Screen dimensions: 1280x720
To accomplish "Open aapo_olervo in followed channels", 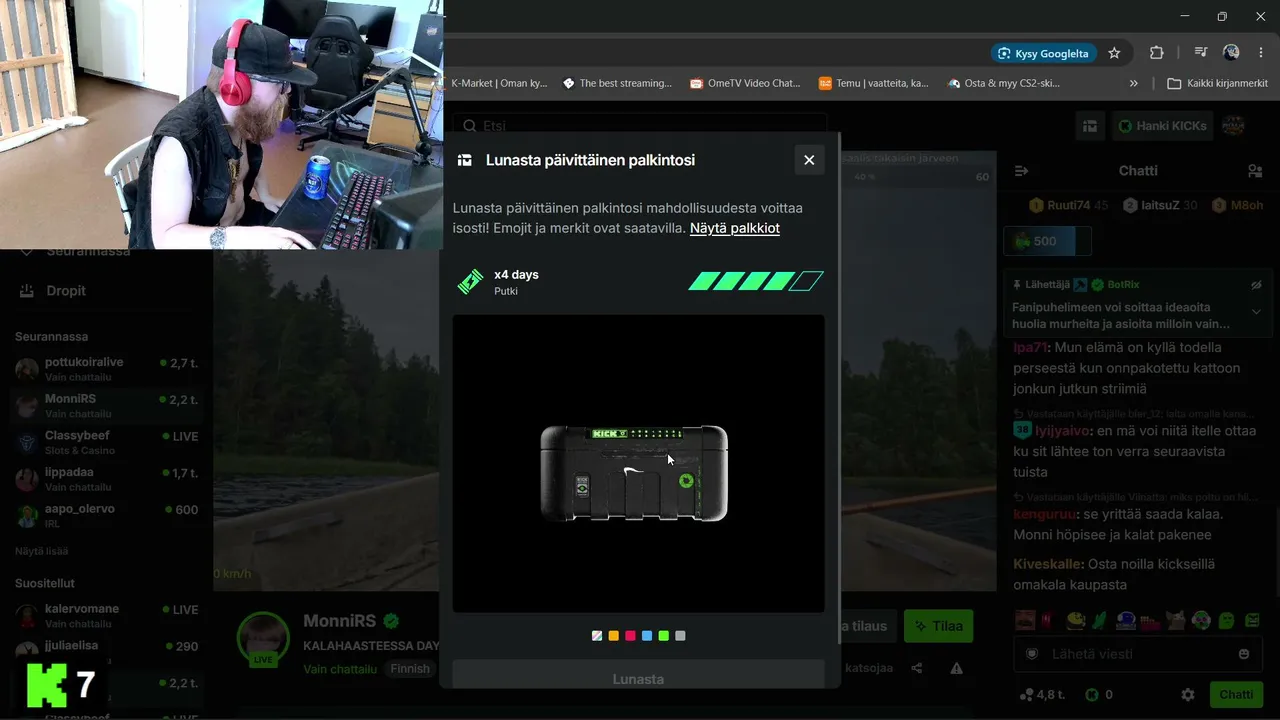I will click(107, 515).
